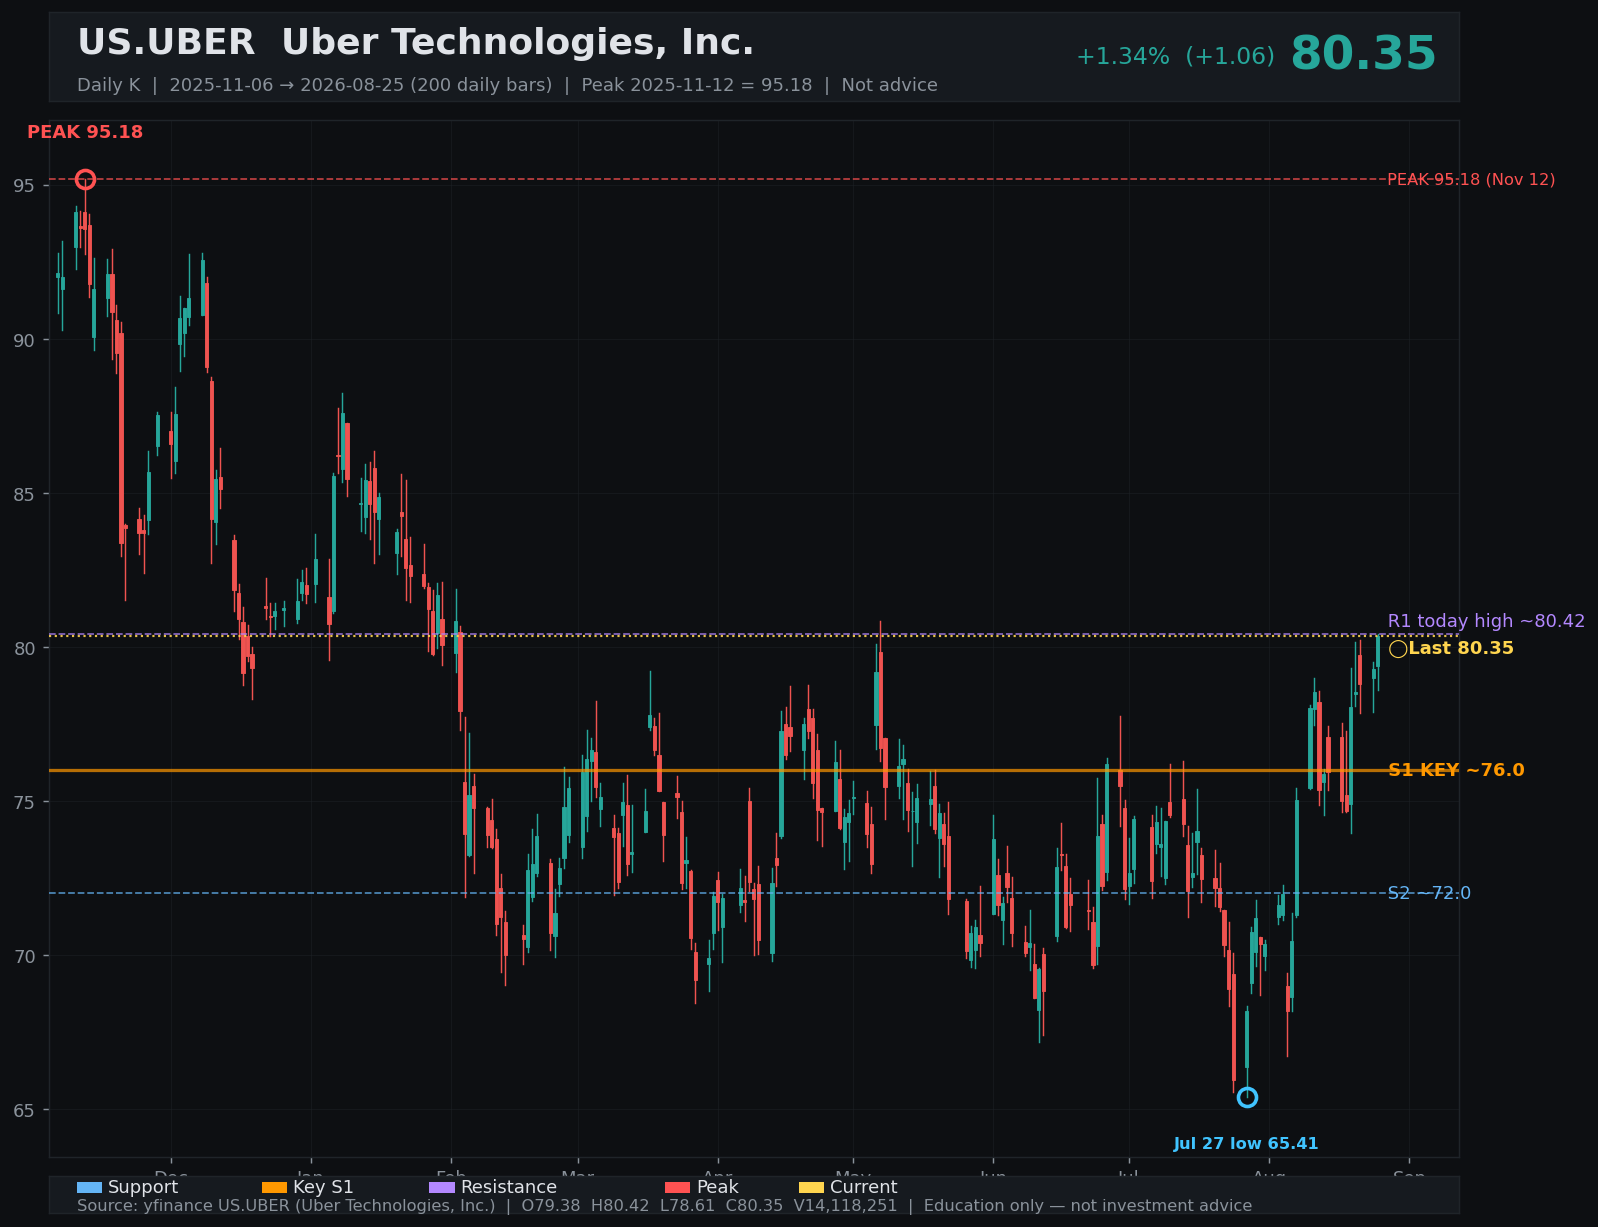Select the yellow Current legend swatch
Screen dimensions: 1598x1227
(x=811, y=1188)
